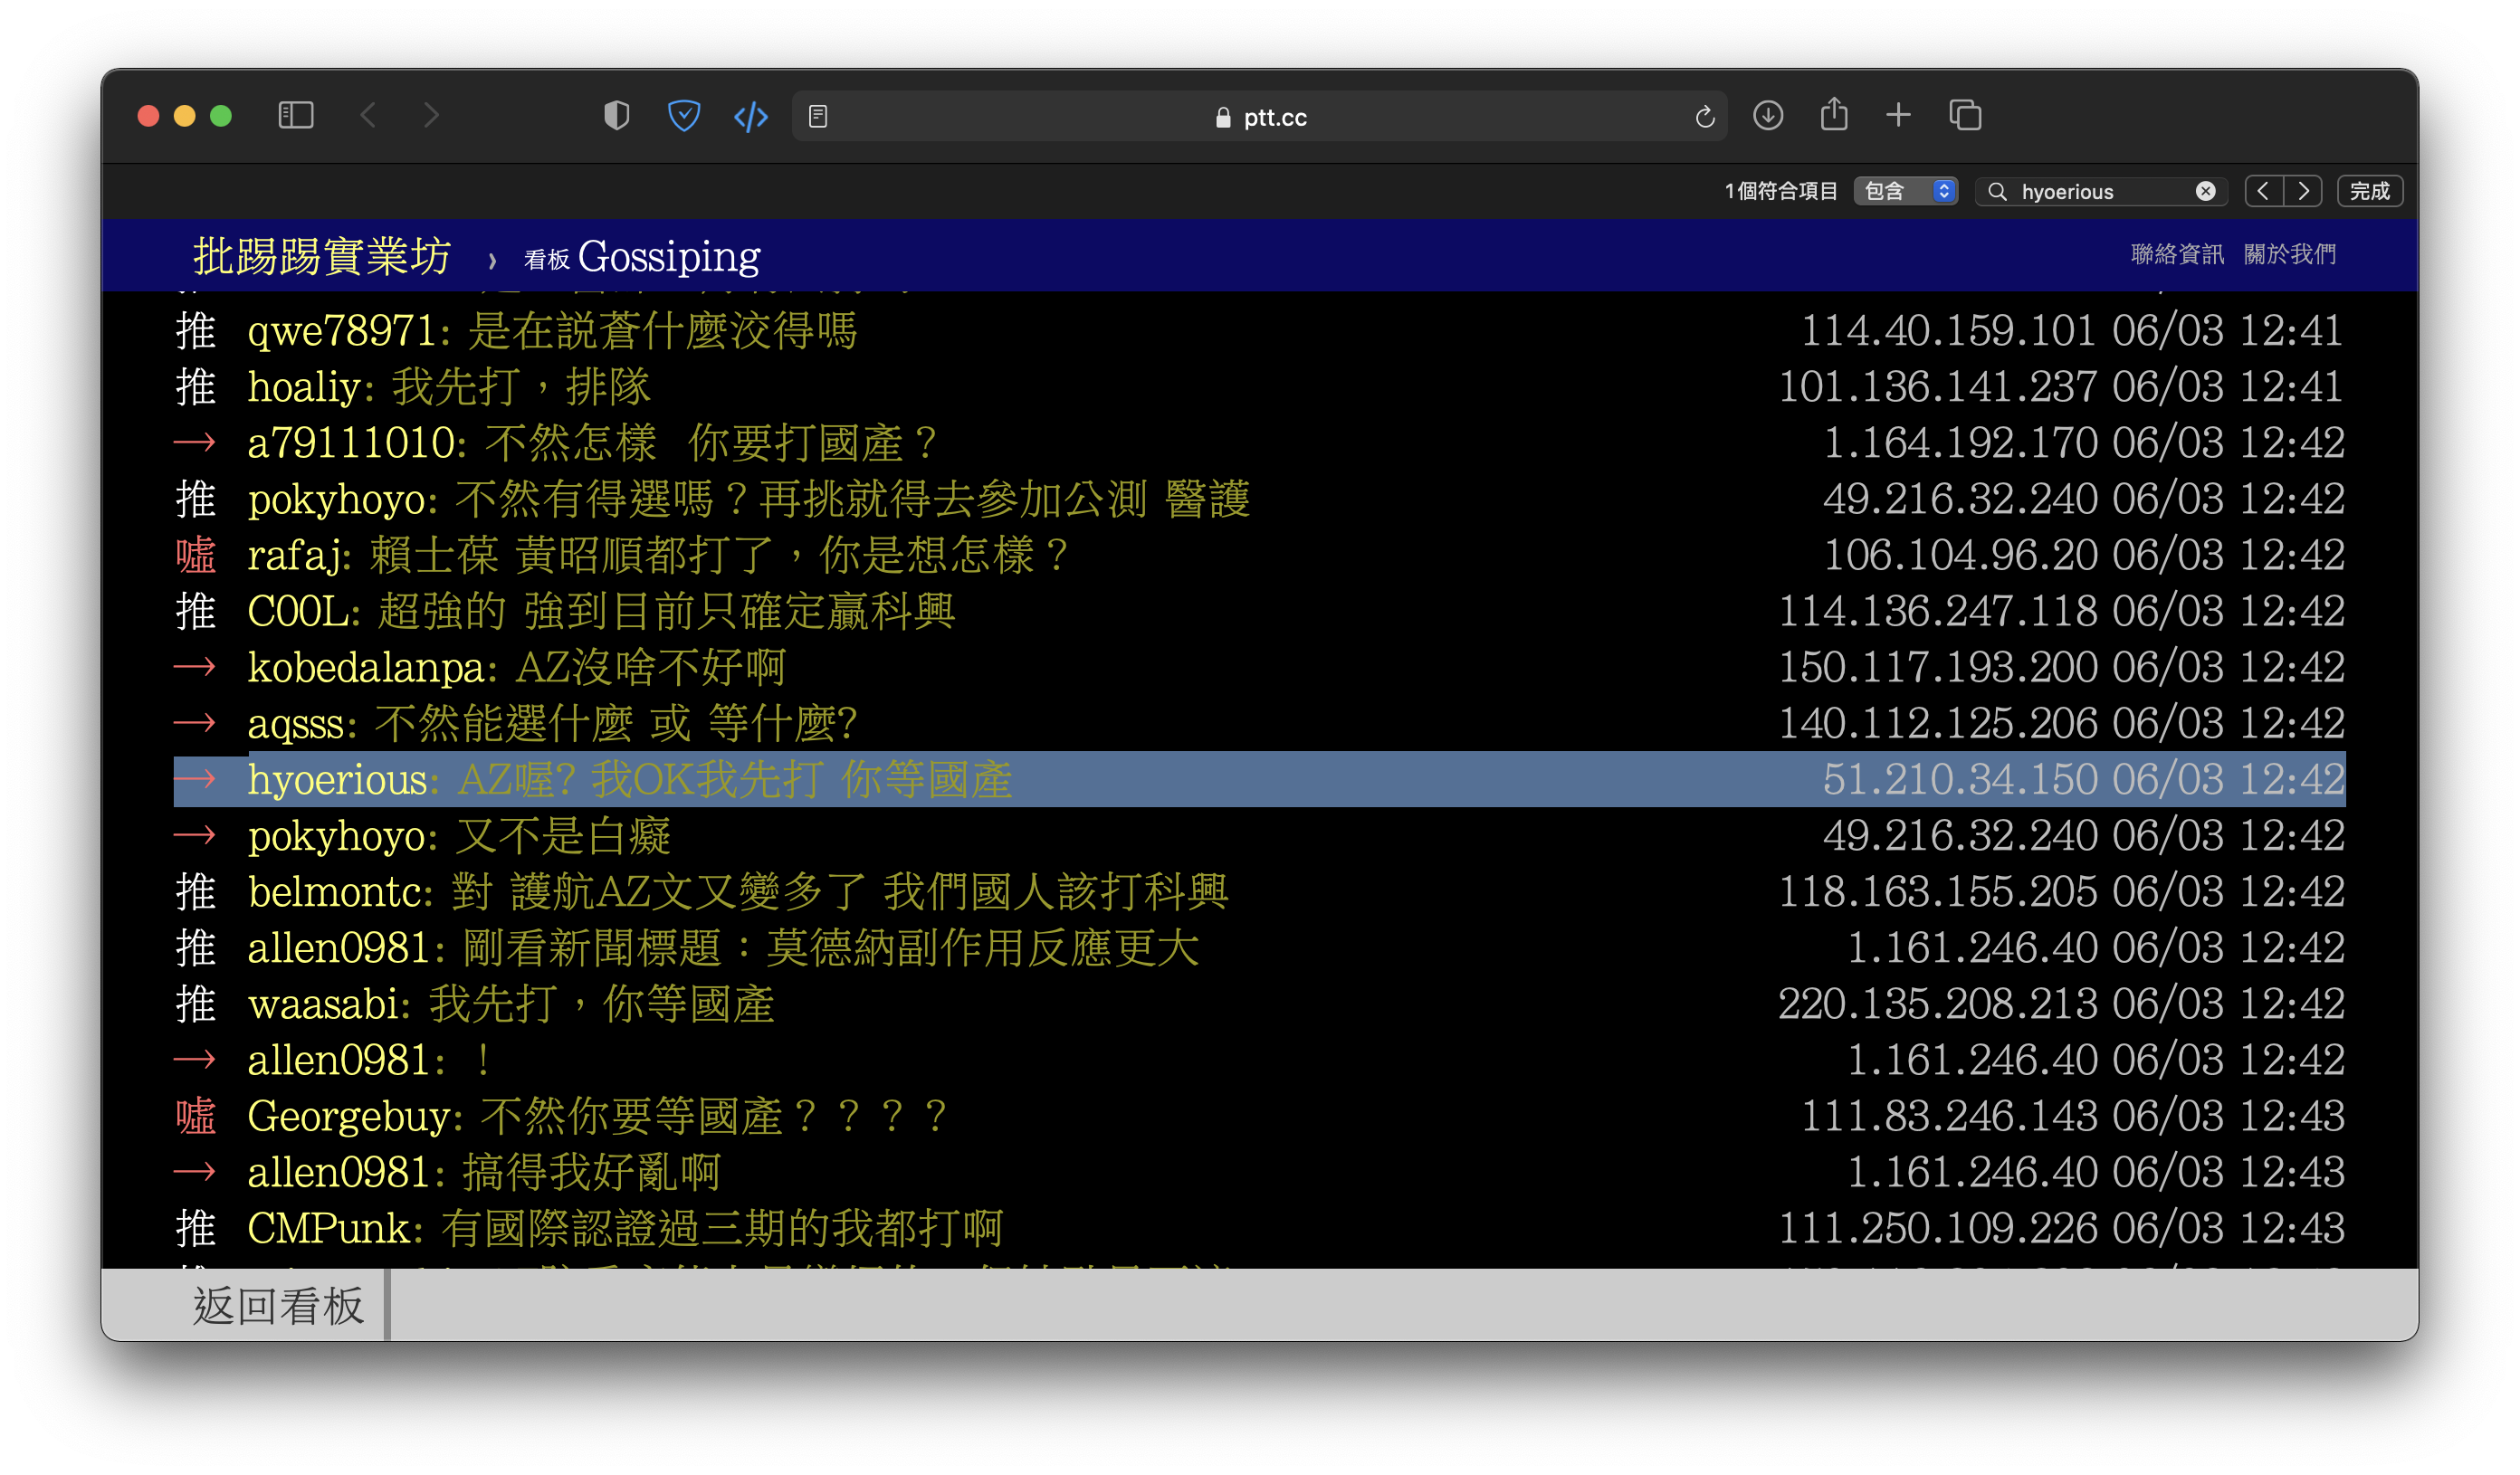This screenshot has height=1475, width=2520.
Task: Show Reader view via page icon
Action: (818, 117)
